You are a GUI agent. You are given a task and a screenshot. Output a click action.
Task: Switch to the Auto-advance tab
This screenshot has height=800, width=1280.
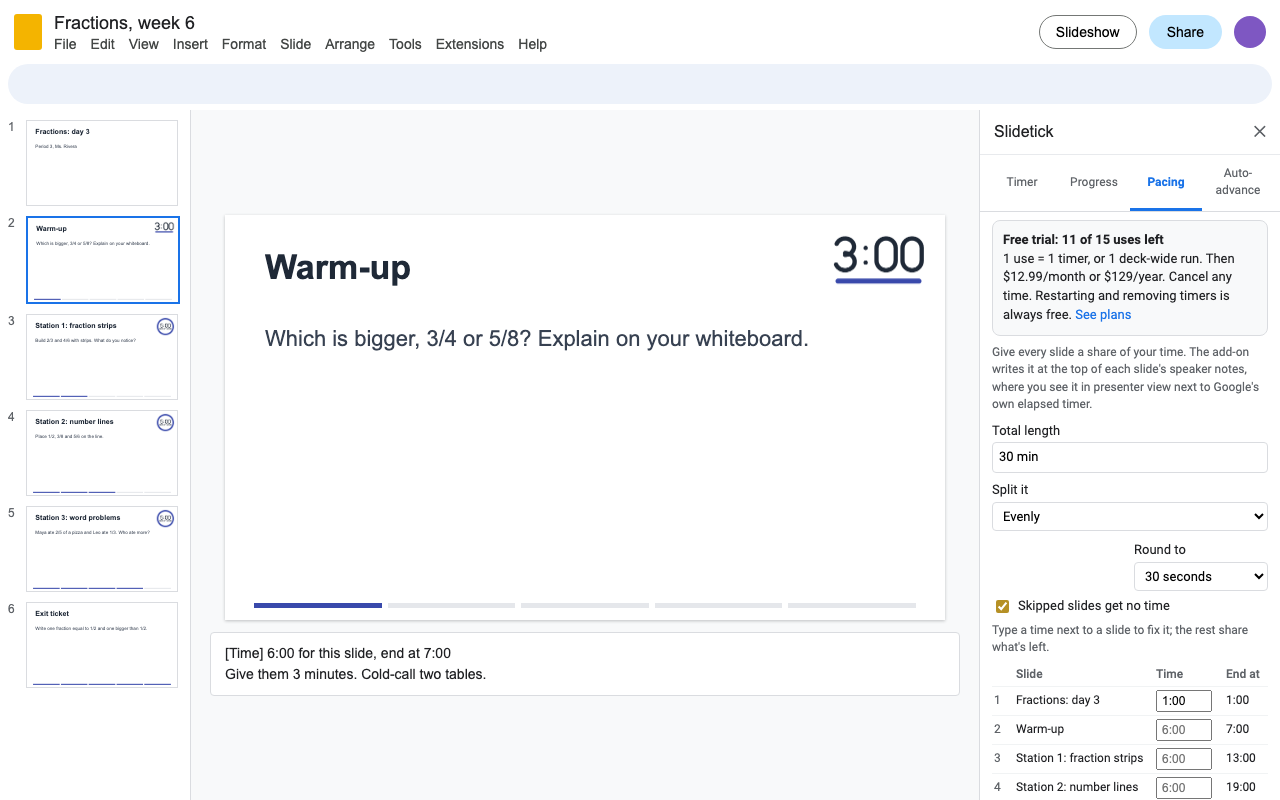[x=1238, y=182]
